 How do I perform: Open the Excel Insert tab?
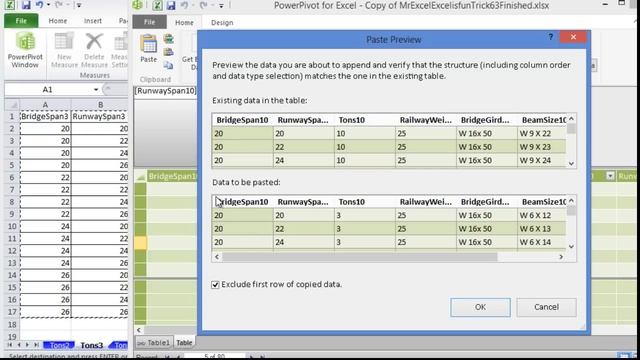pyautogui.click(x=93, y=21)
